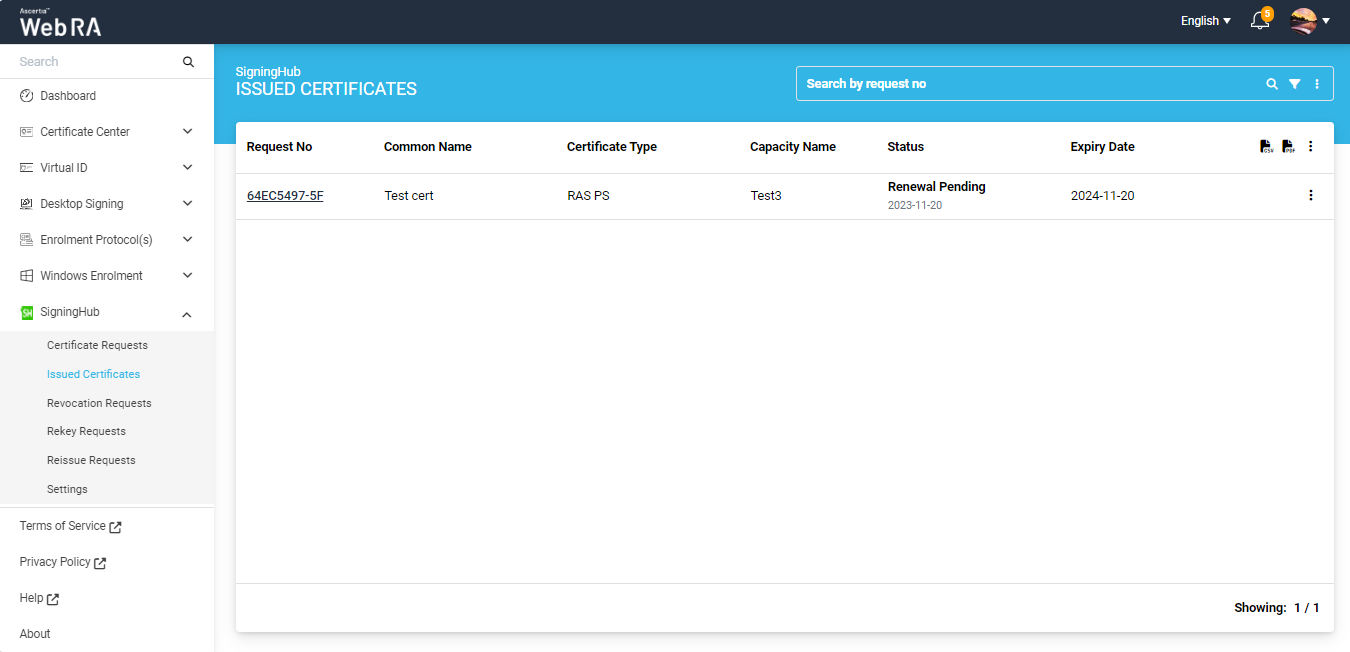The image size is (1350, 652).
Task: Open search bar more options menu
Action: tap(1316, 84)
